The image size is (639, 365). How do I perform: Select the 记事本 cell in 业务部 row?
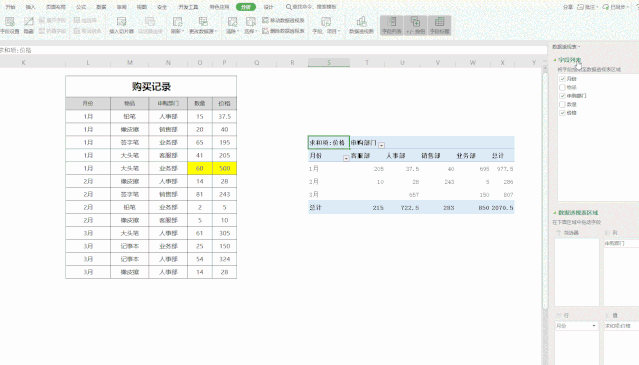pos(130,246)
